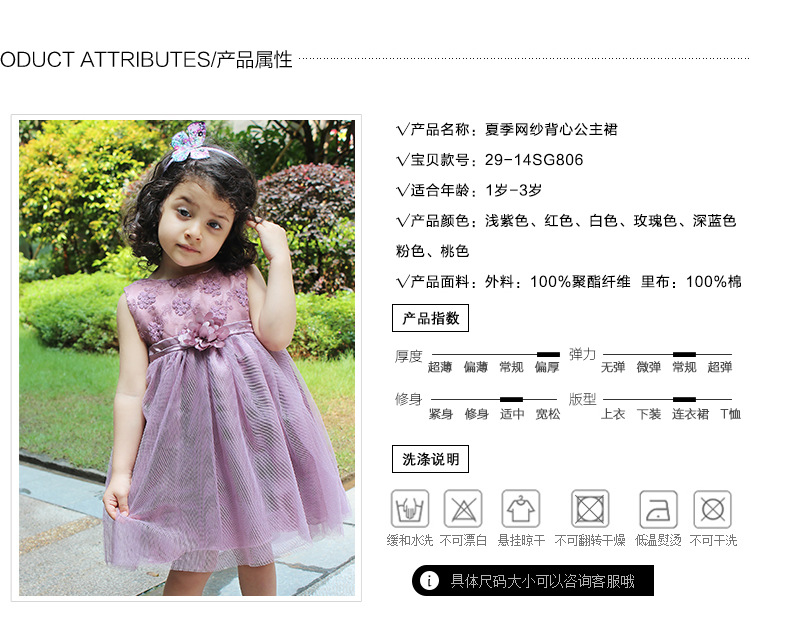790x623 pixels.
Task: Click the low temperature iron icon
Action: point(658,509)
